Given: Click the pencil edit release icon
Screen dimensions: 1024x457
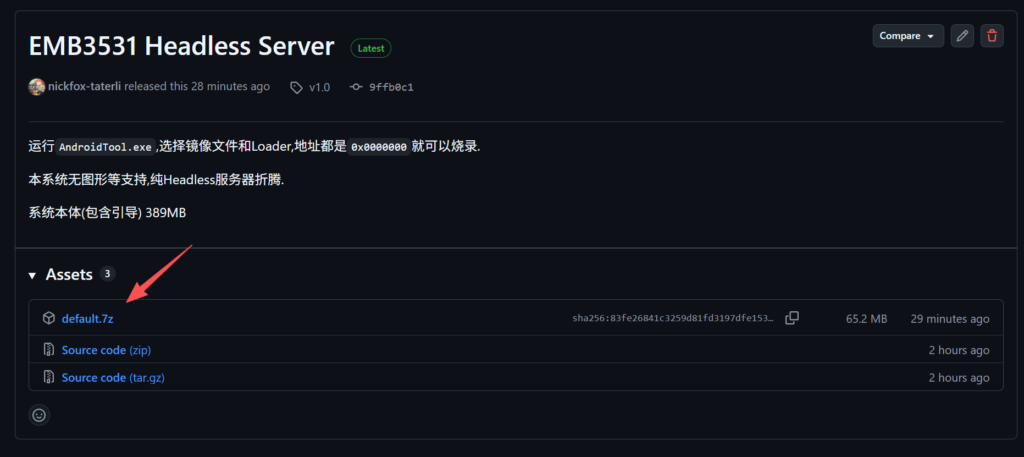Looking at the screenshot, I should 962,36.
